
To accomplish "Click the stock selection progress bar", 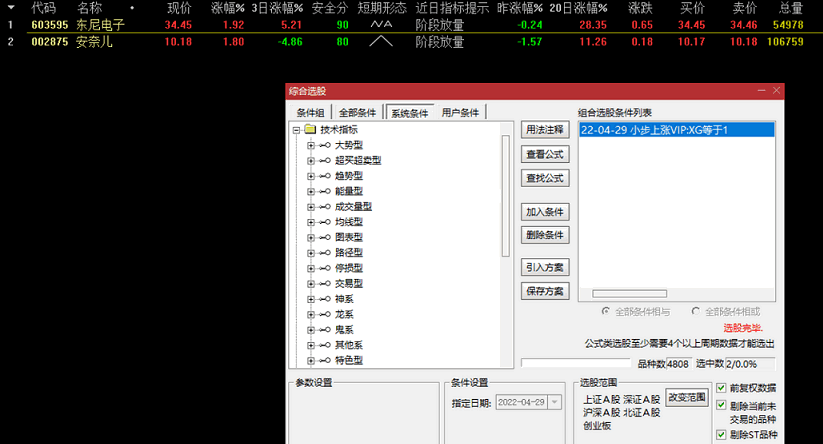I will 576,363.
